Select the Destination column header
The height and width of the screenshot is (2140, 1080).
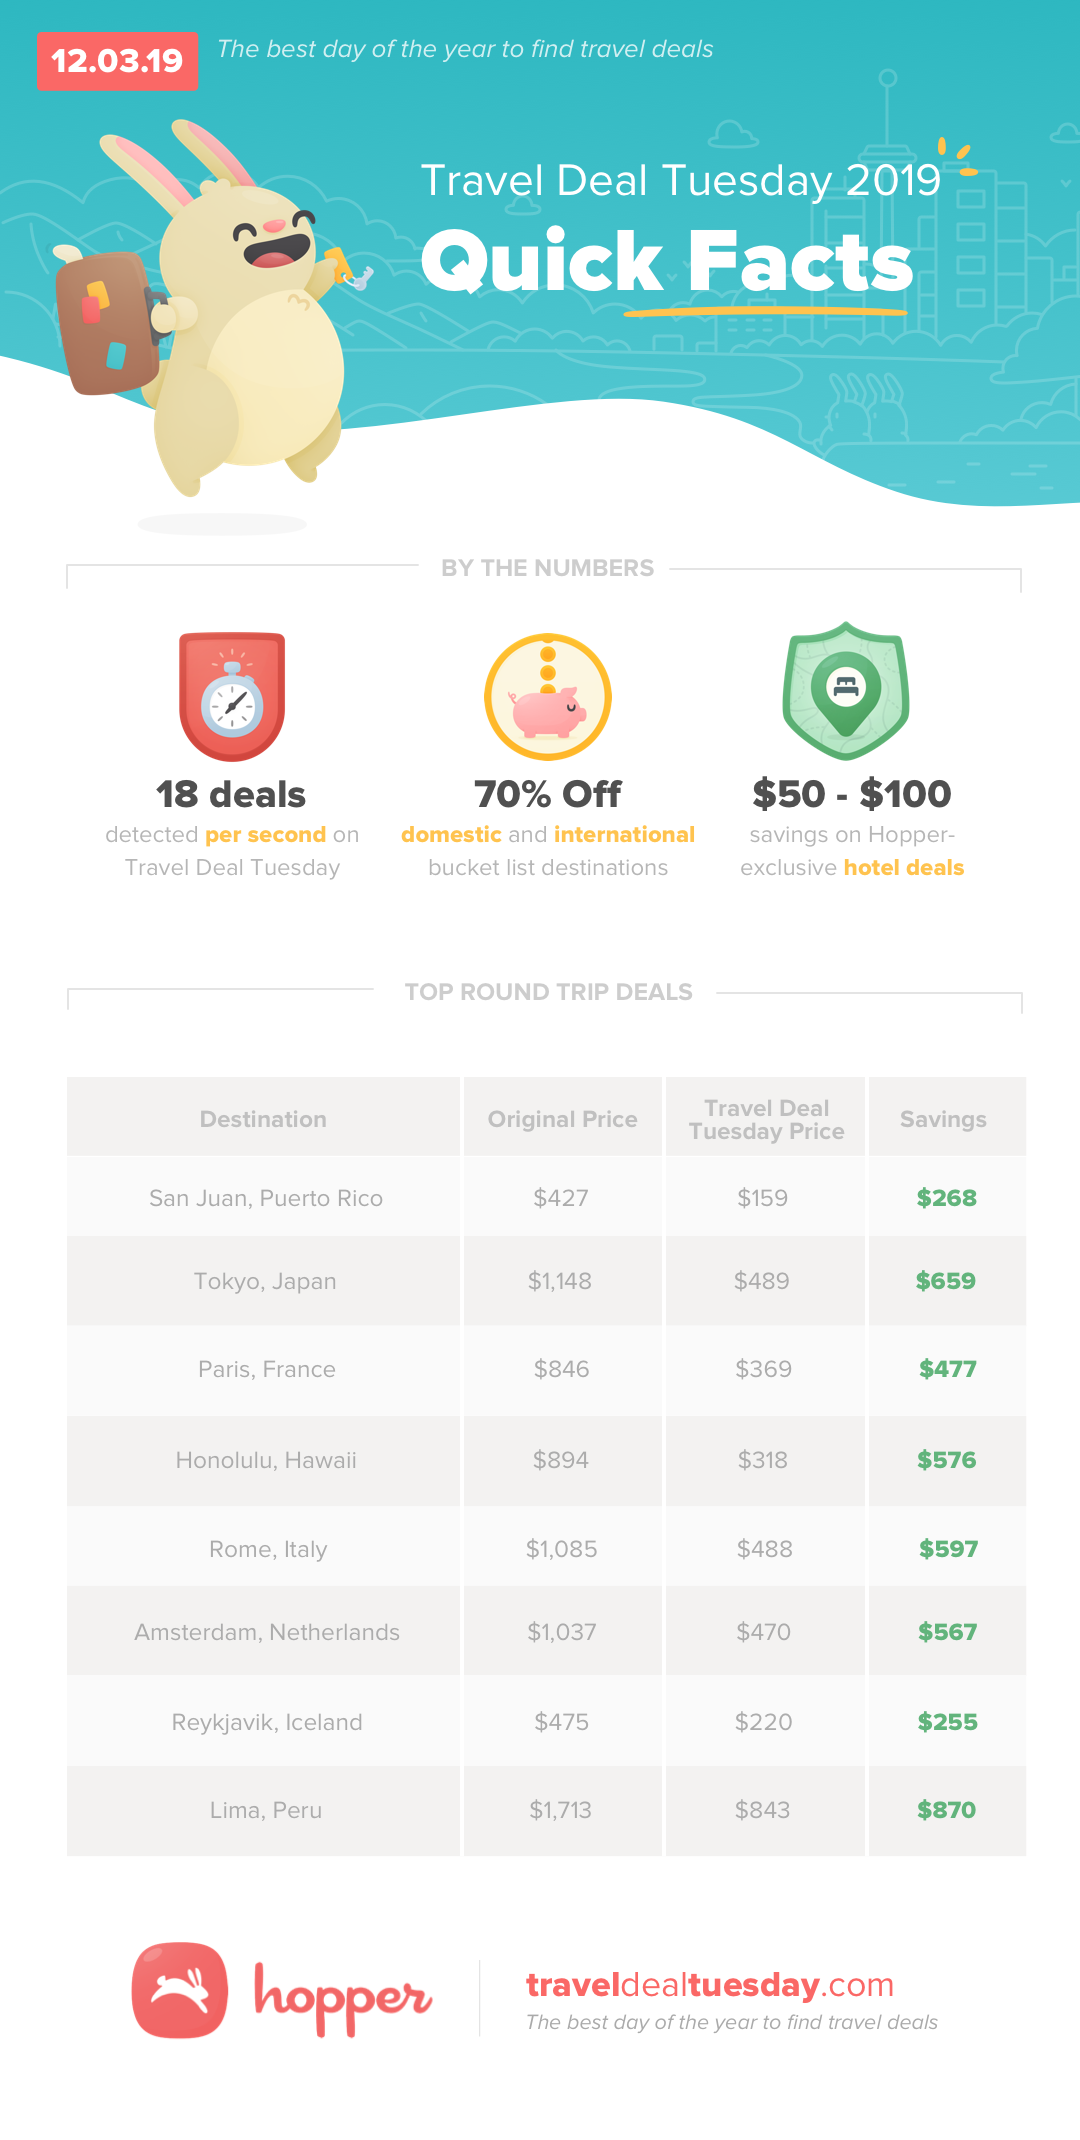point(263,1119)
